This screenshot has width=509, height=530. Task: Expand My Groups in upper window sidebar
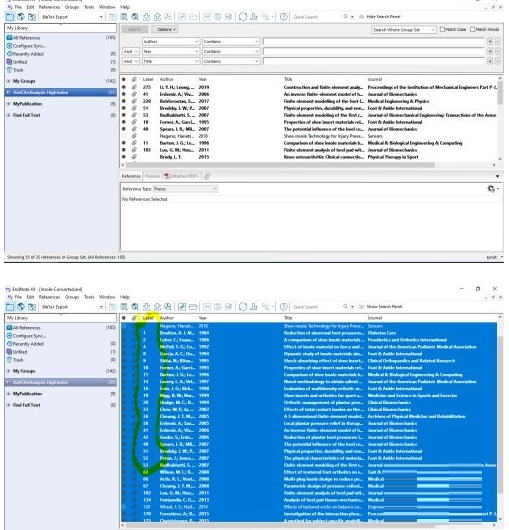[8, 81]
